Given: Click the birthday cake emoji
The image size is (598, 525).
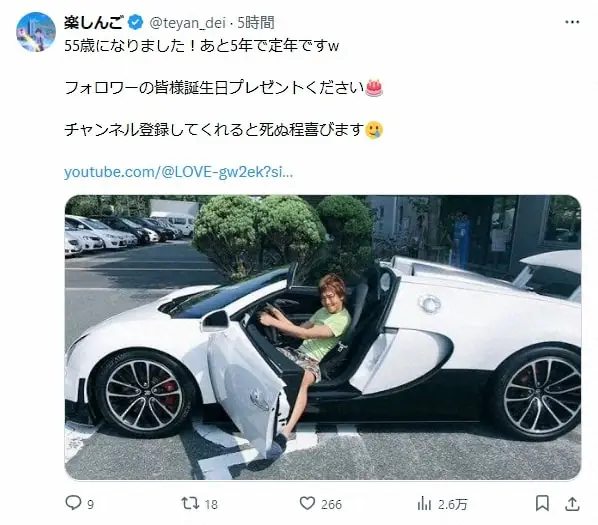Looking at the screenshot, I should (x=374, y=88).
